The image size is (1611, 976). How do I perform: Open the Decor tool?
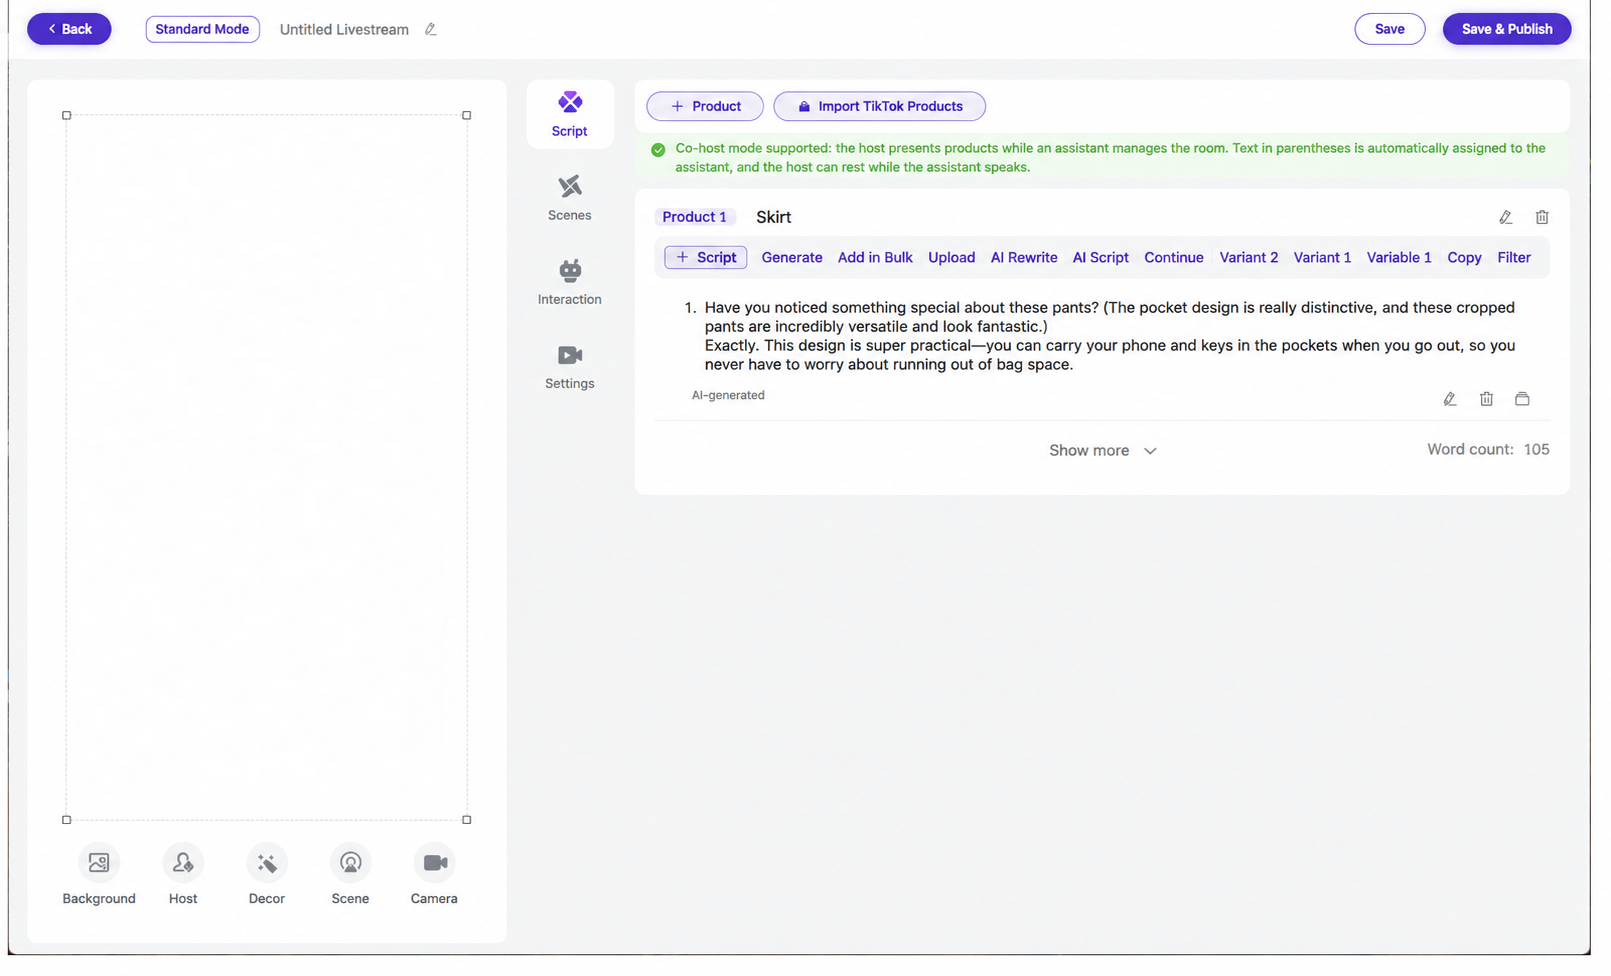tap(267, 875)
